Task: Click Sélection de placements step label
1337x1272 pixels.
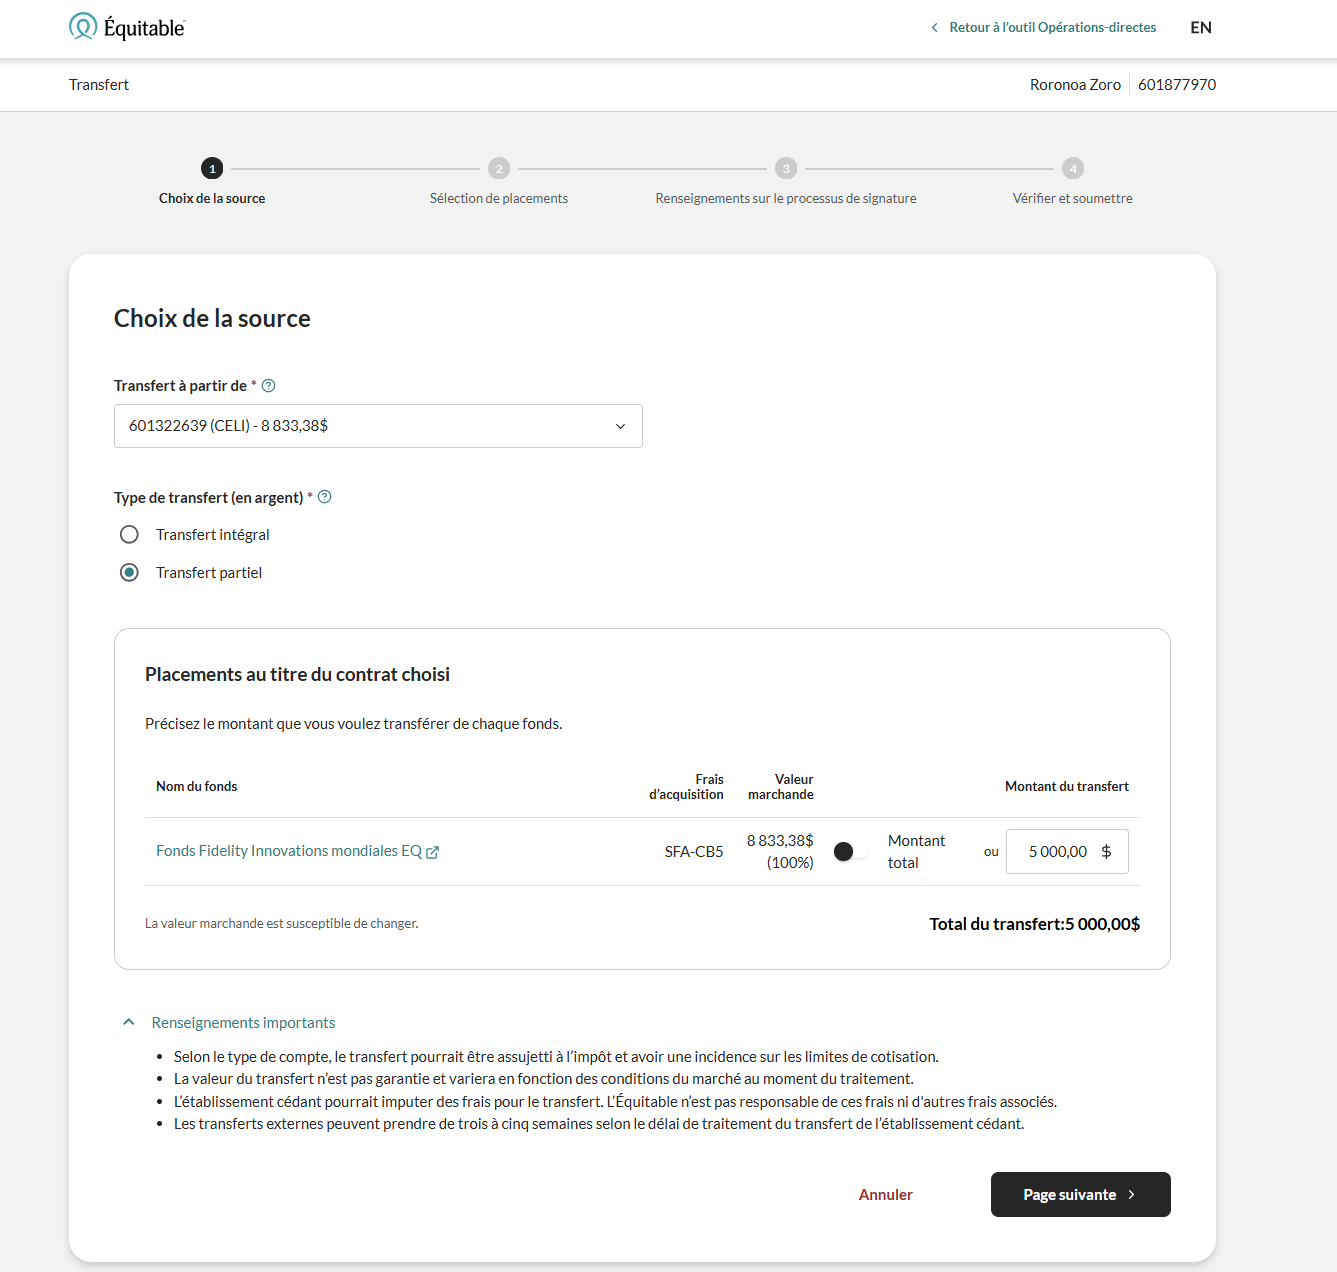Action: (499, 198)
